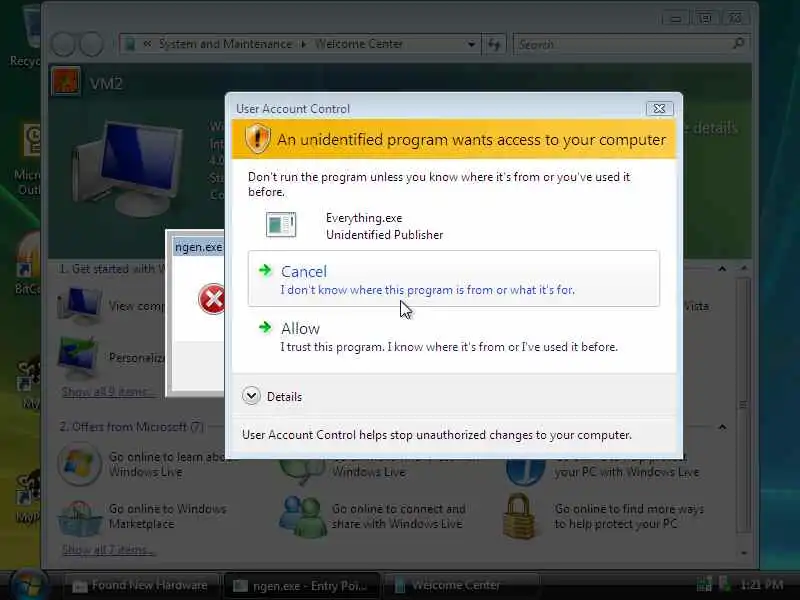800x600 pixels.
Task: Click the View computer details icon
Action: tap(81, 305)
